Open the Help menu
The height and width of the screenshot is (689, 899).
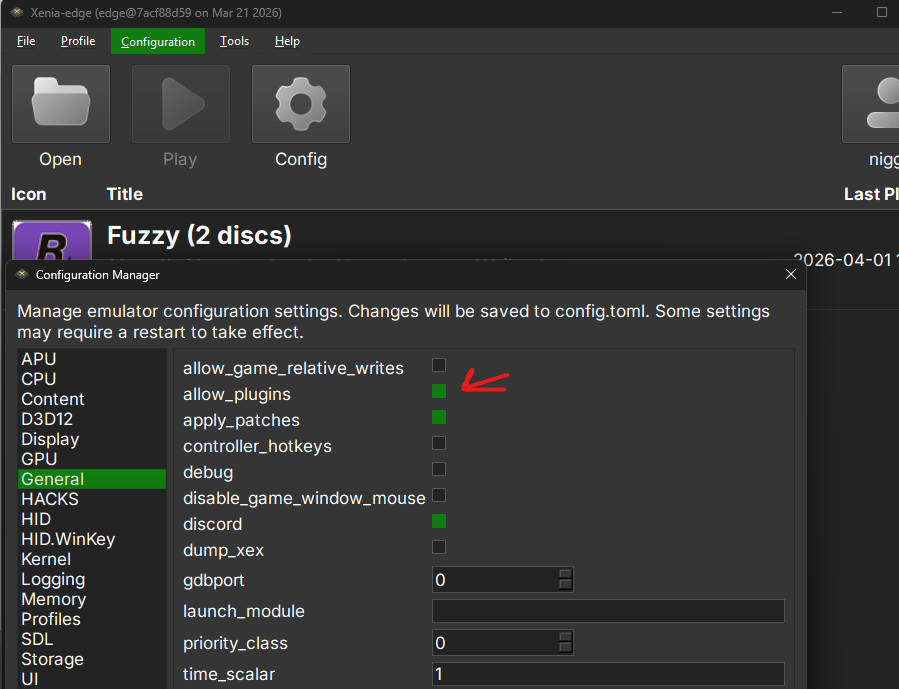(x=287, y=41)
